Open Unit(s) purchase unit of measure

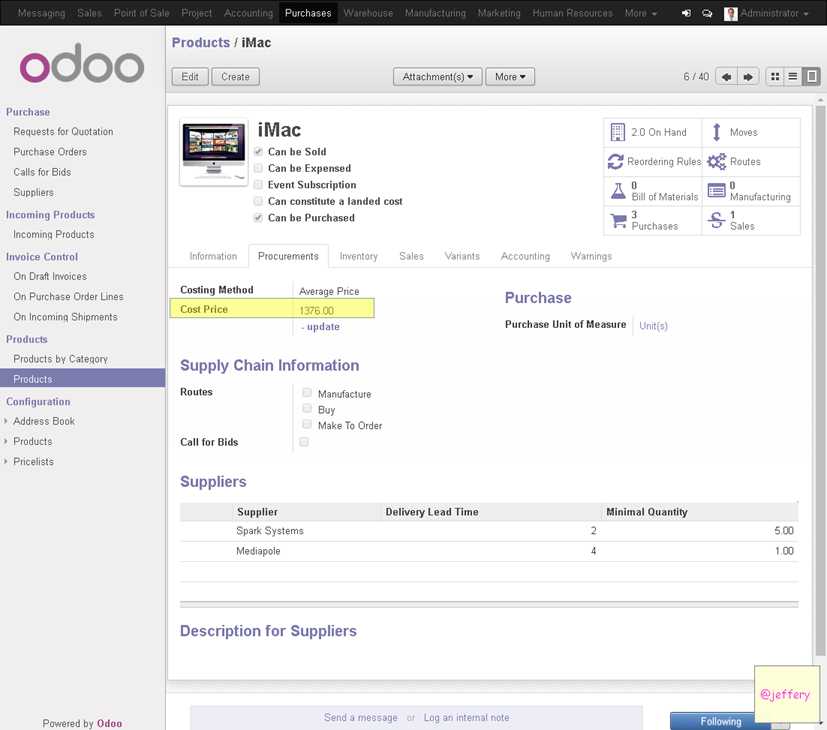coord(653,326)
